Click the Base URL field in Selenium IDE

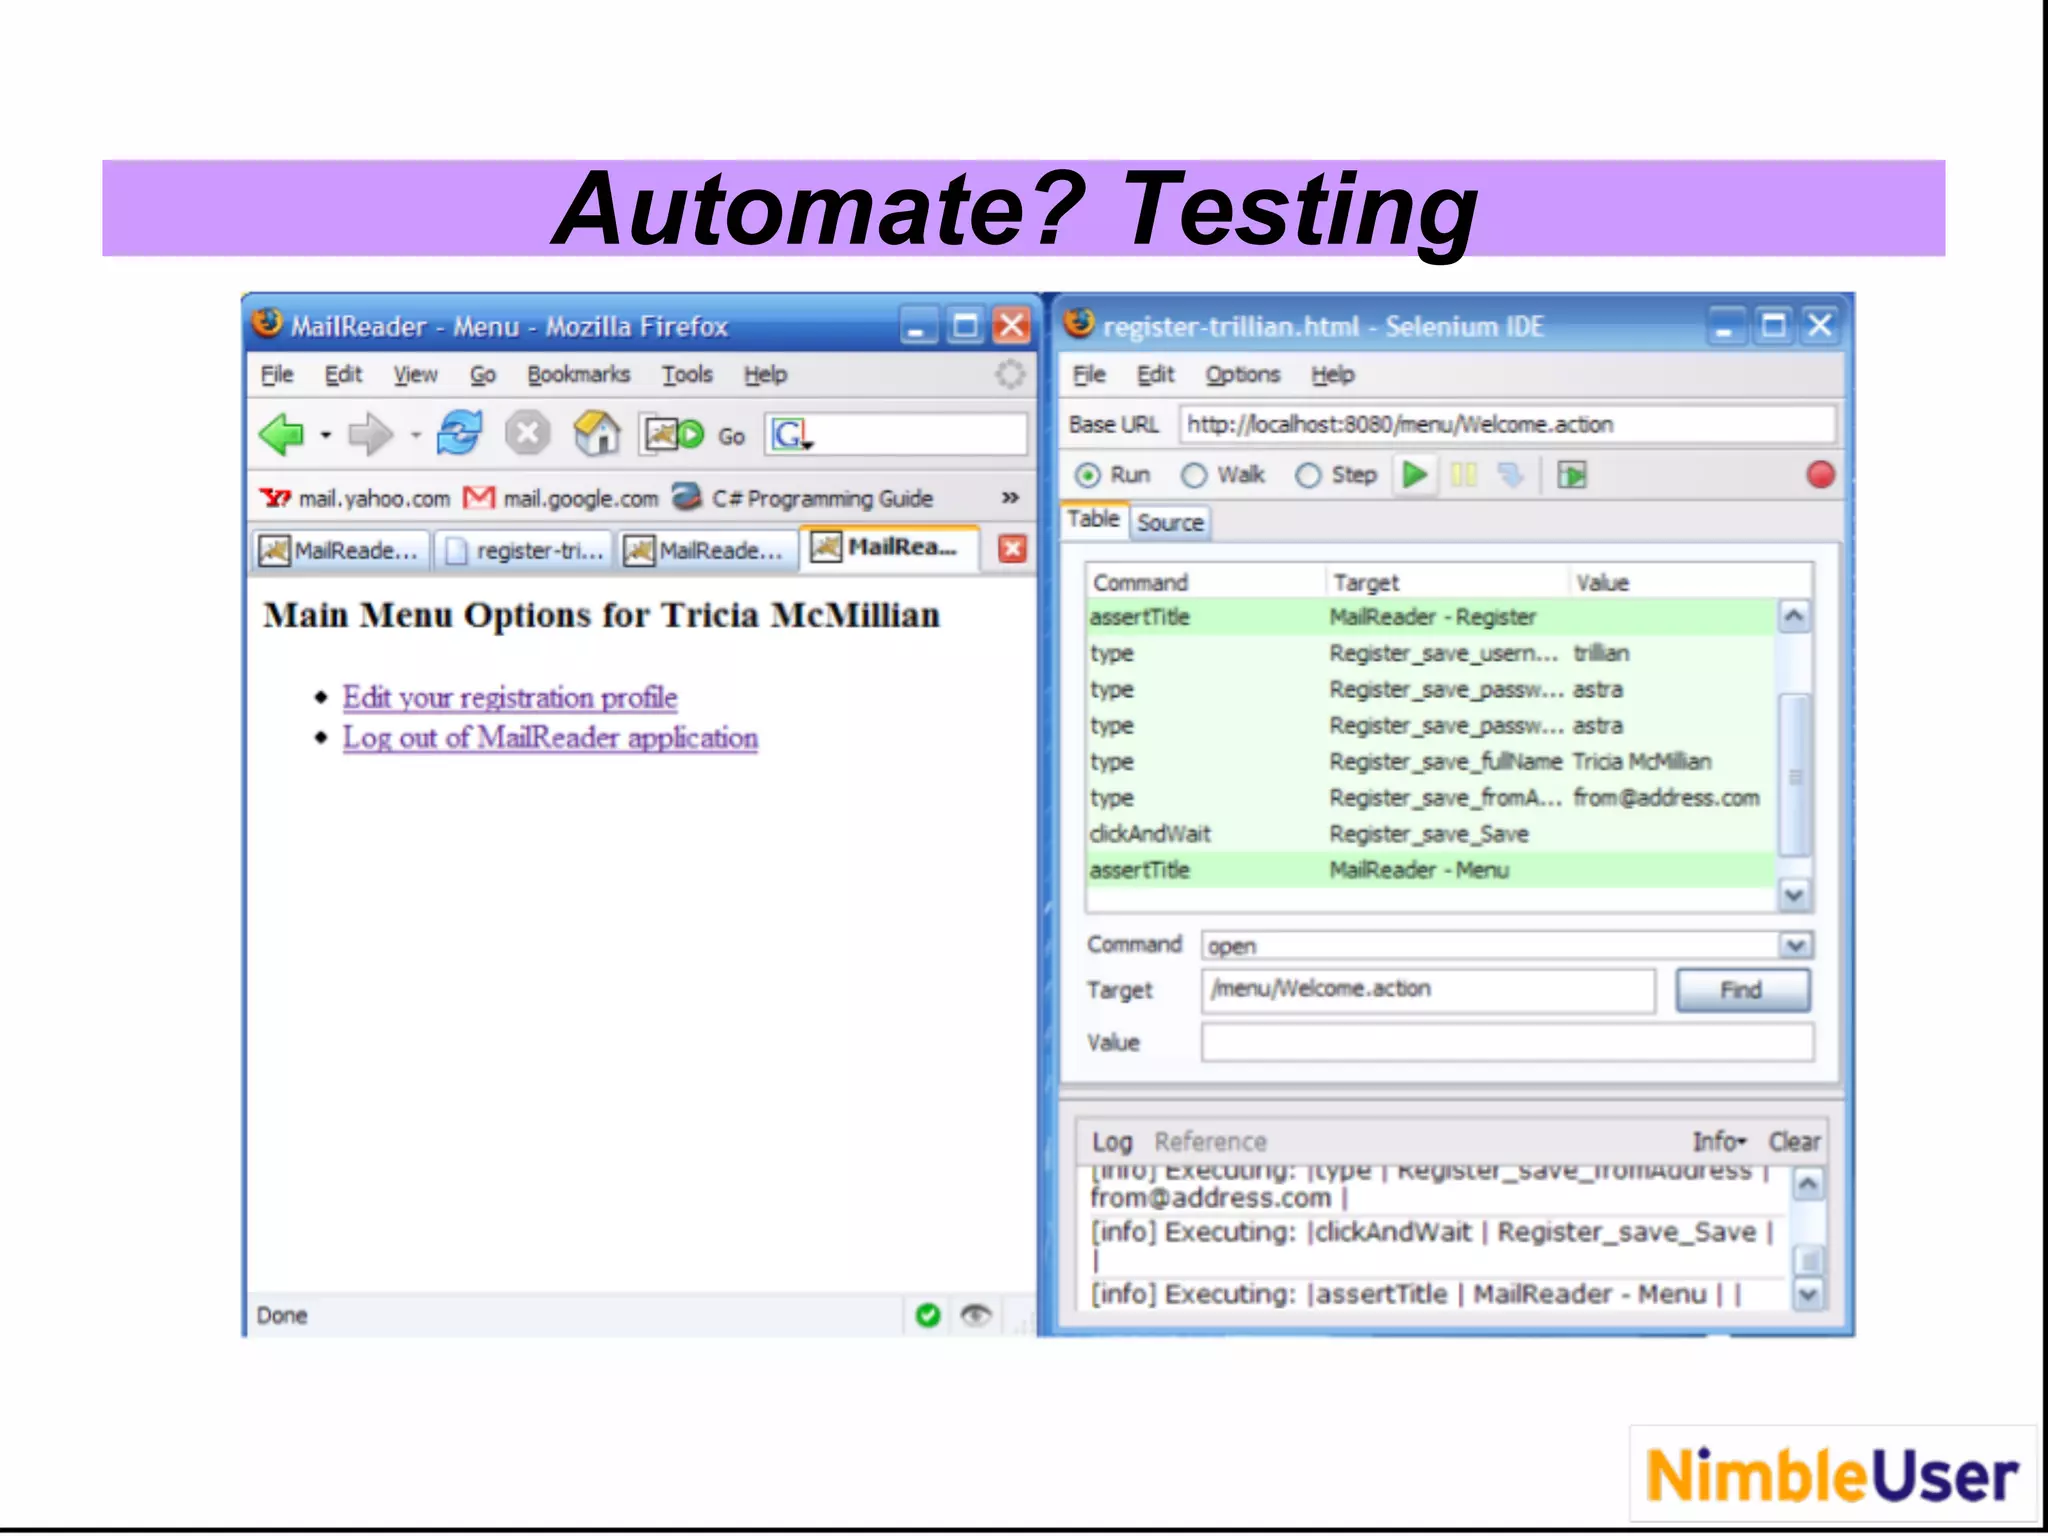[x=1507, y=425]
